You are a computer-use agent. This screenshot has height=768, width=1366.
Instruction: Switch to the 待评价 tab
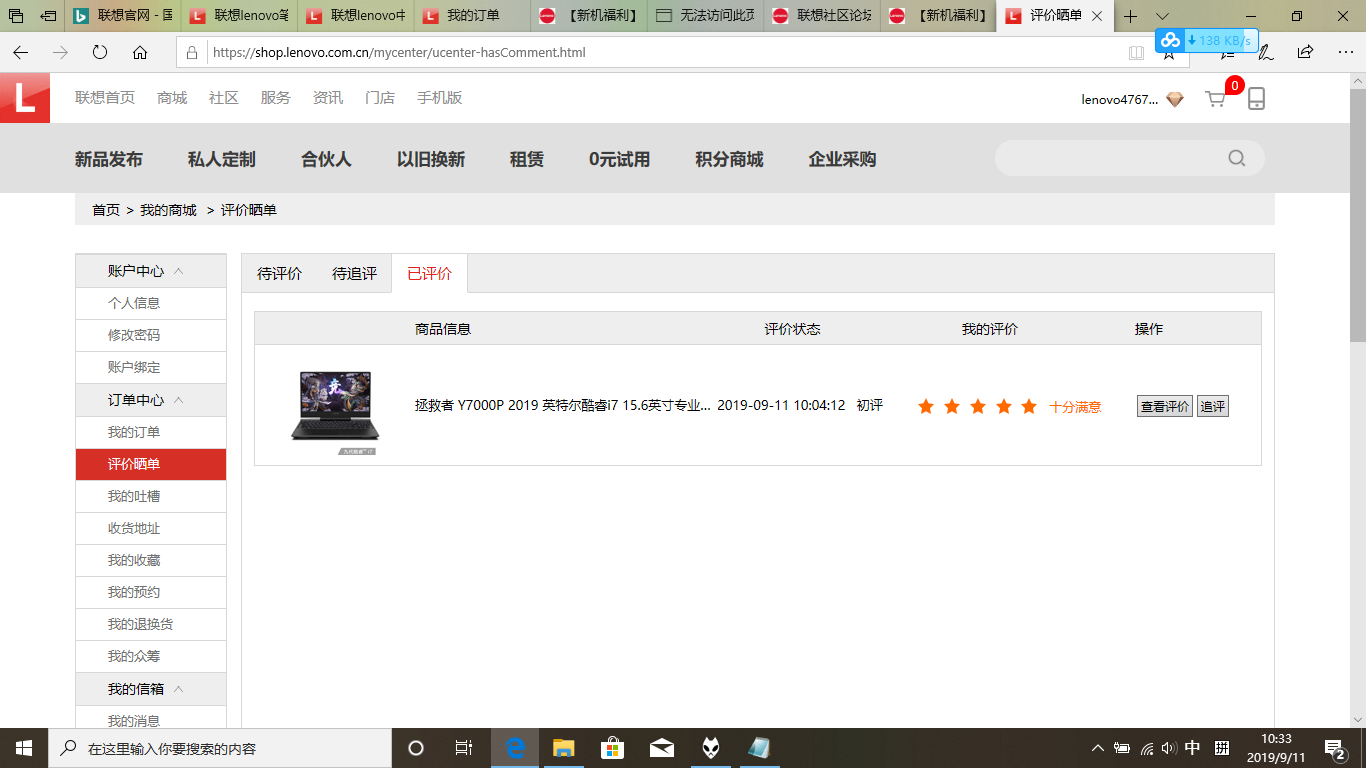click(x=279, y=273)
